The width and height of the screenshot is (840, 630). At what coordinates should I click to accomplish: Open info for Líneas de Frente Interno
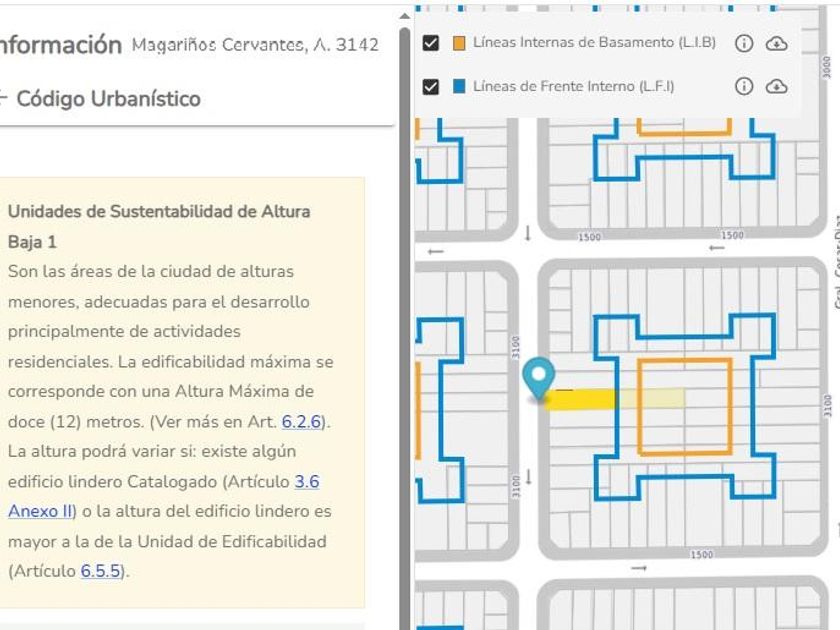point(744,86)
